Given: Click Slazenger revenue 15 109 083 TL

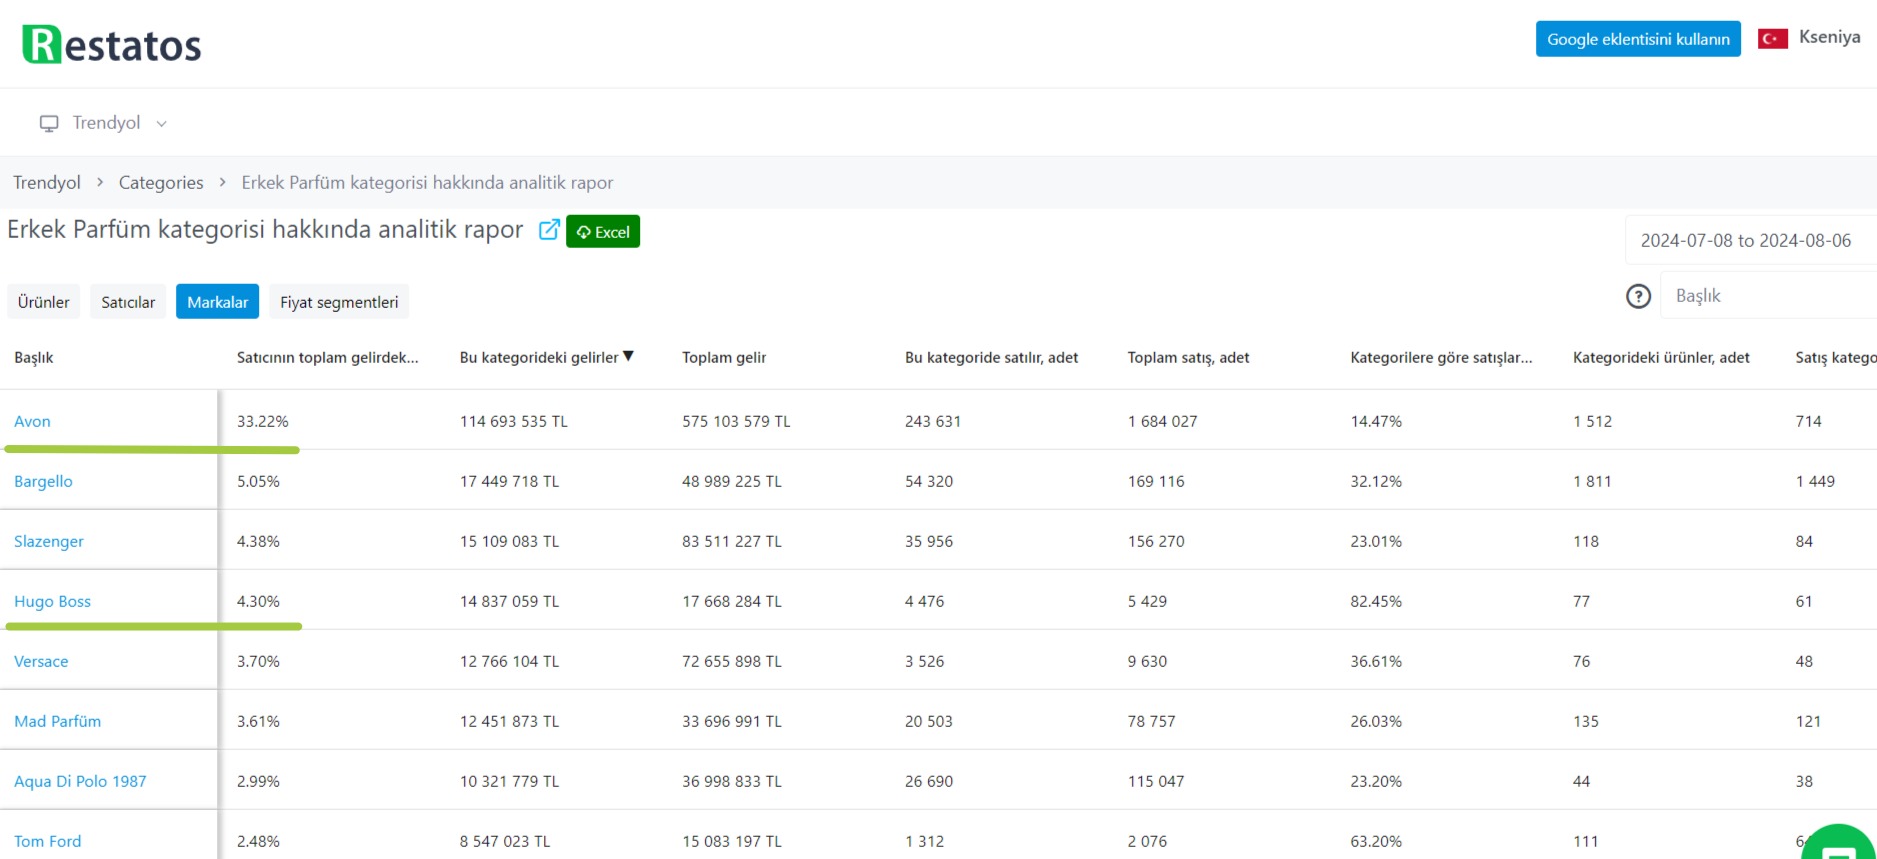Looking at the screenshot, I should pyautogui.click(x=509, y=541).
